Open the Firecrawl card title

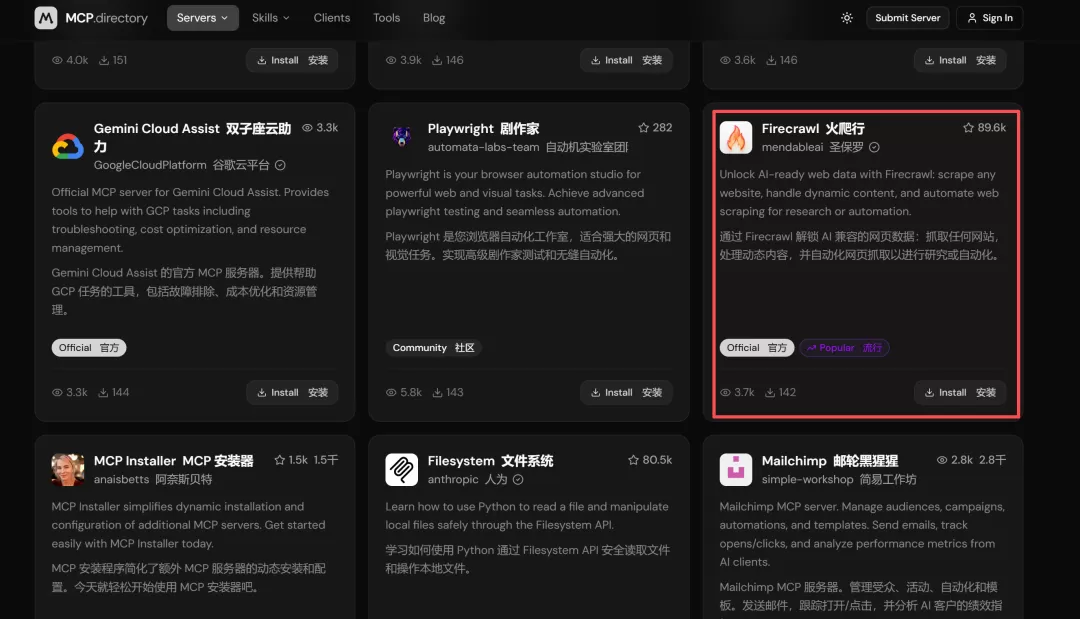click(813, 129)
